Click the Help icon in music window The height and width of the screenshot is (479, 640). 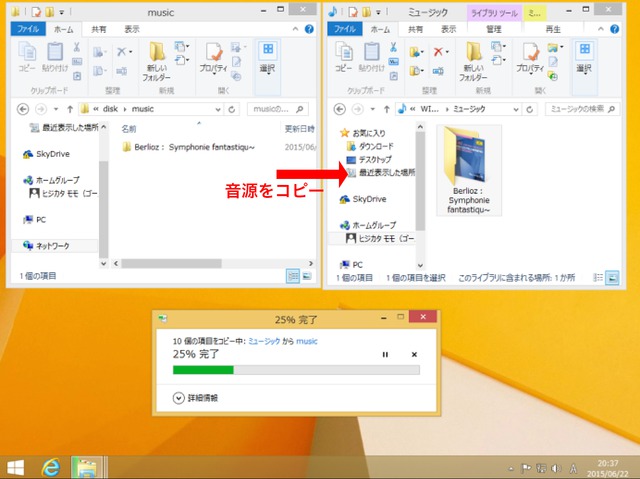pos(309,30)
